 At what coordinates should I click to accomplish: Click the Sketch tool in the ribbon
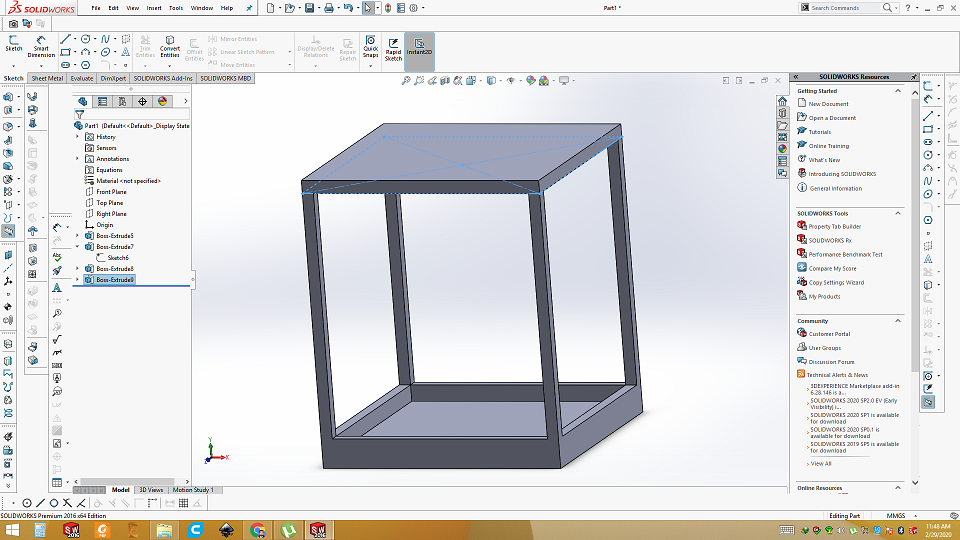pos(13,44)
